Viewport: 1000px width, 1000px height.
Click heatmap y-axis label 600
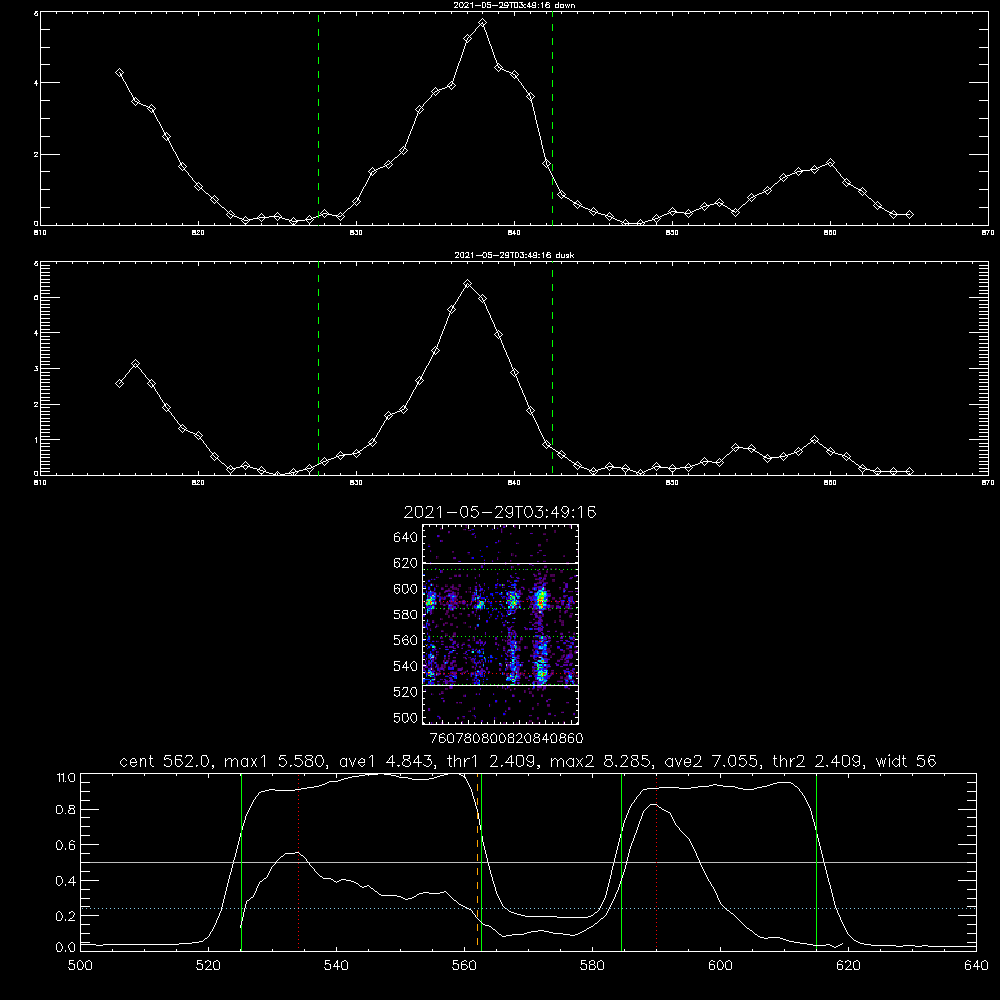pyautogui.click(x=406, y=589)
